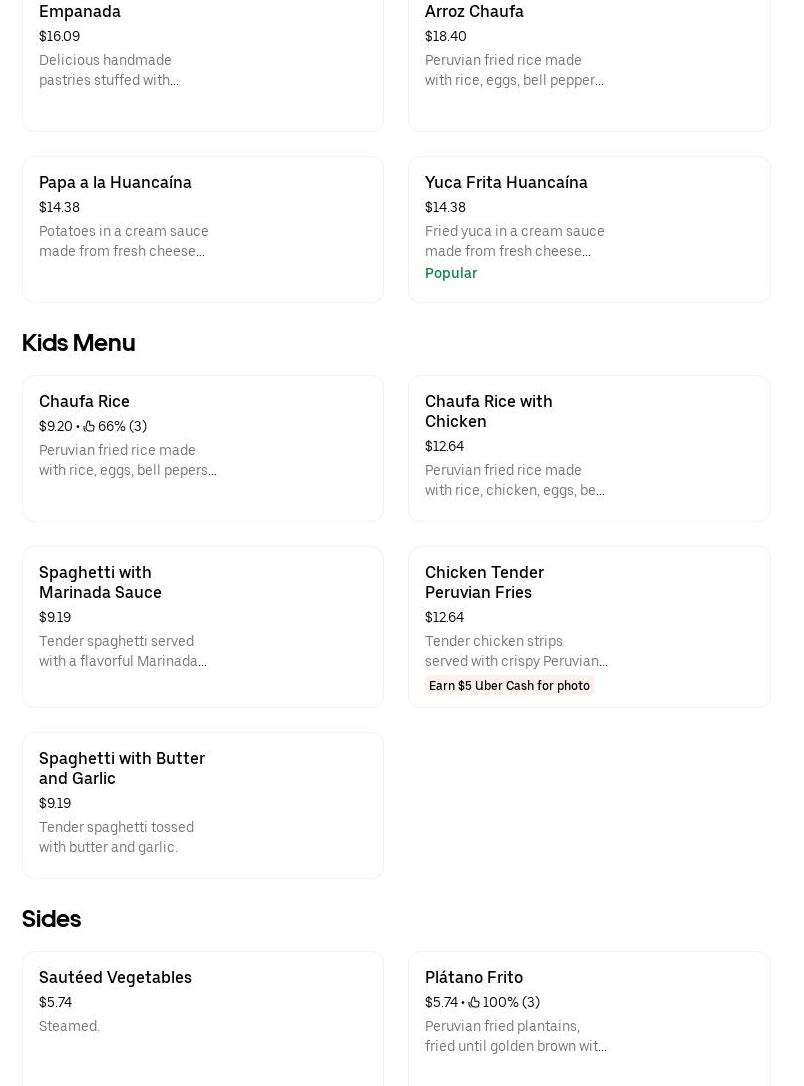Click Arroz Chaufa description text
The image size is (804, 1086).
pyautogui.click(x=514, y=70)
